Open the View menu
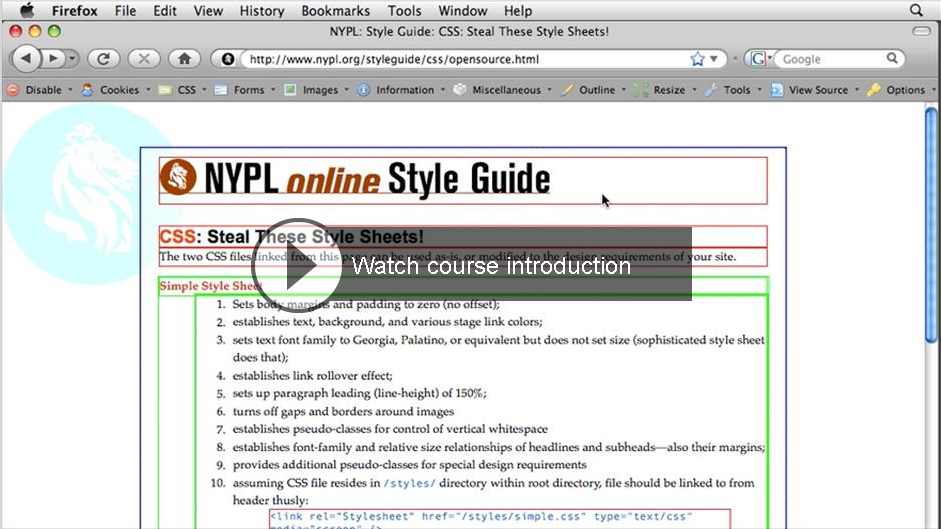The height and width of the screenshot is (529, 941). point(208,11)
